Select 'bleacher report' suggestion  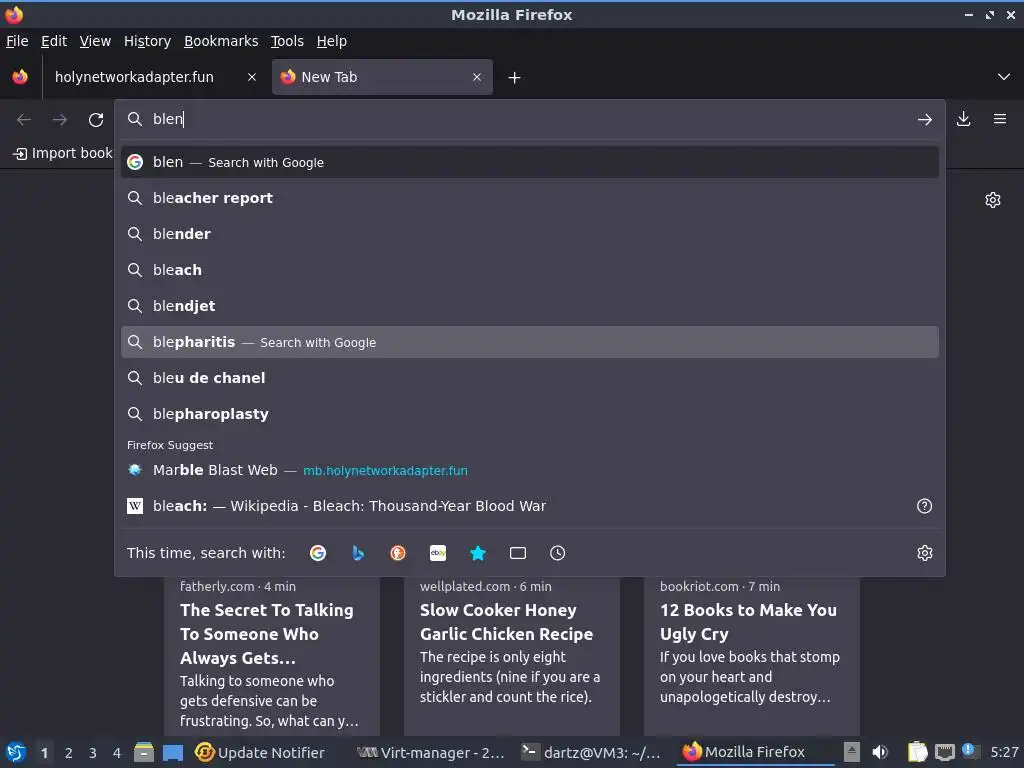click(x=530, y=198)
